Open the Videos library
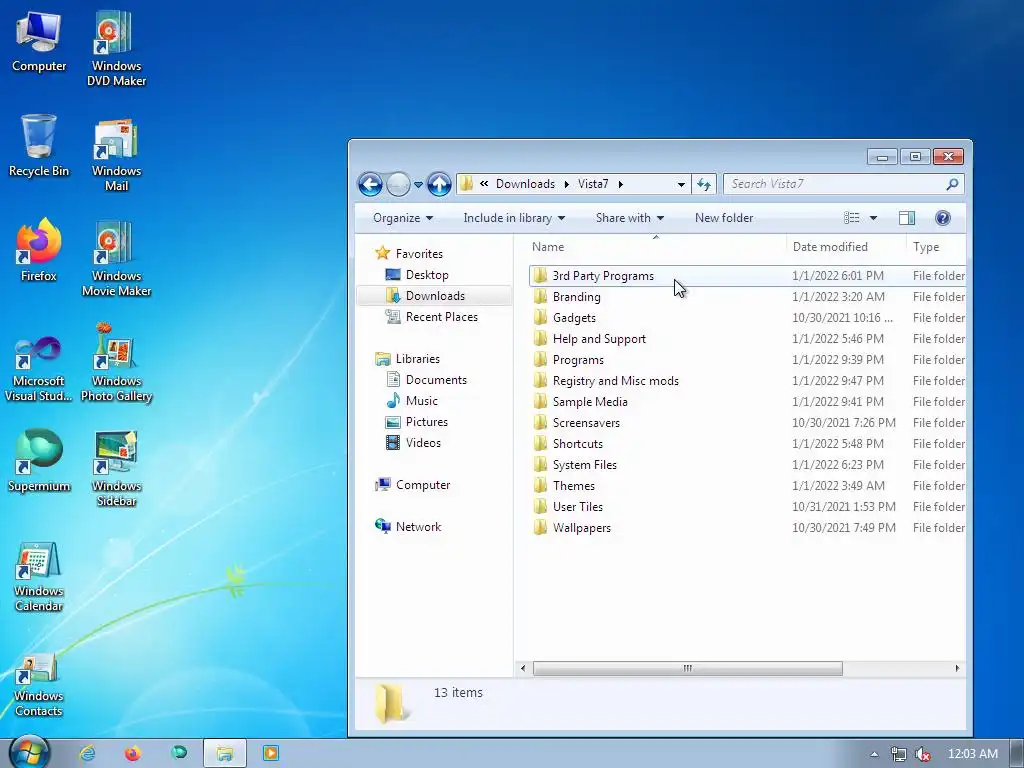This screenshot has height=768, width=1024. tap(423, 443)
